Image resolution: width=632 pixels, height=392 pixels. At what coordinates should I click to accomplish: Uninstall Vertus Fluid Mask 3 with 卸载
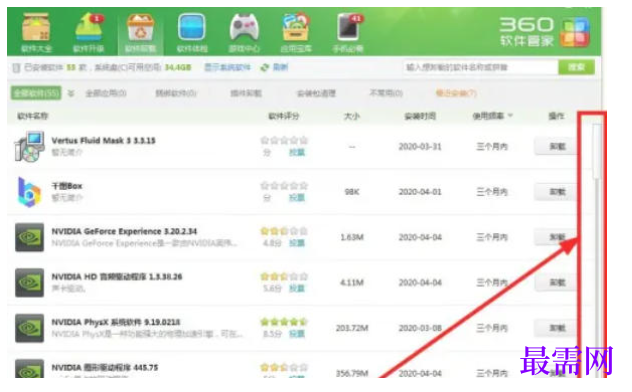tap(557, 146)
